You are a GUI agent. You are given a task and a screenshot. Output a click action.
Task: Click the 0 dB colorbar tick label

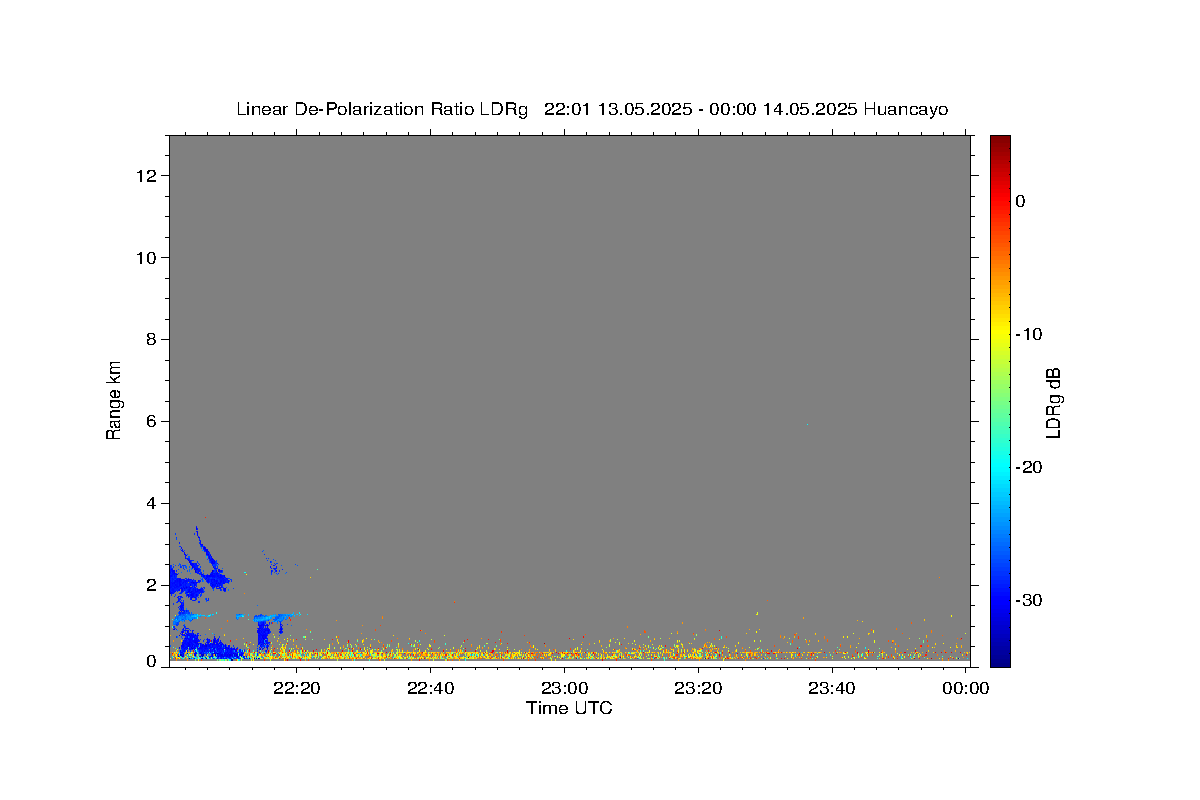tap(1021, 201)
